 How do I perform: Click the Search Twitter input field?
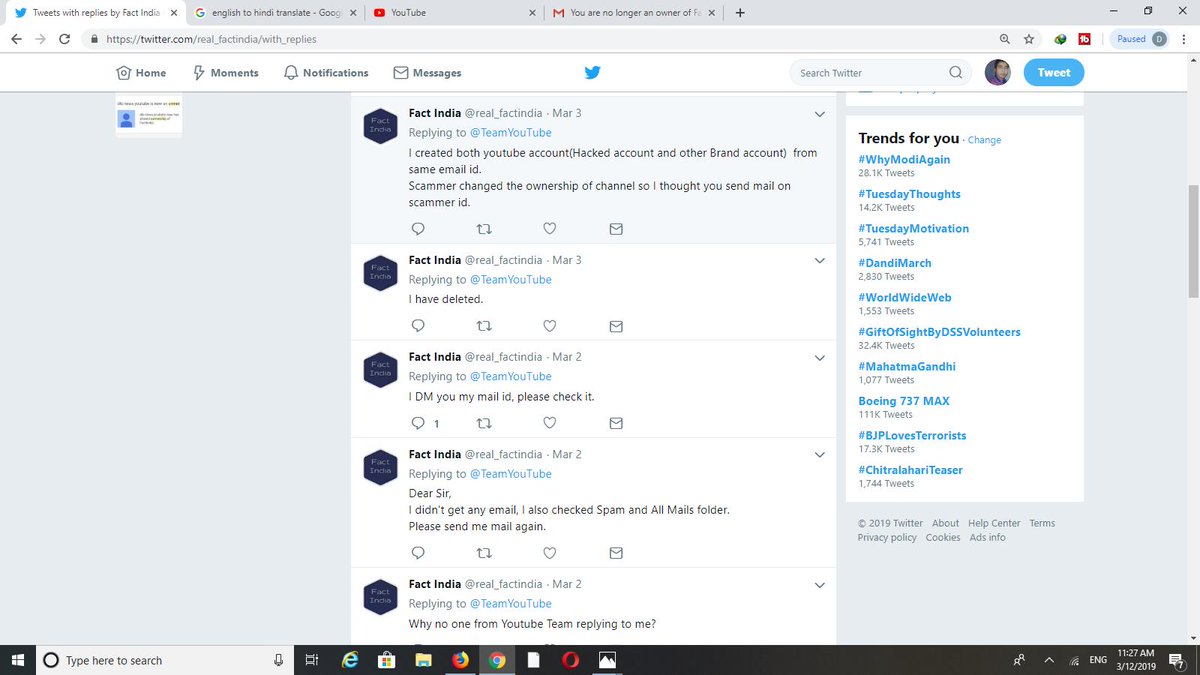(x=880, y=72)
